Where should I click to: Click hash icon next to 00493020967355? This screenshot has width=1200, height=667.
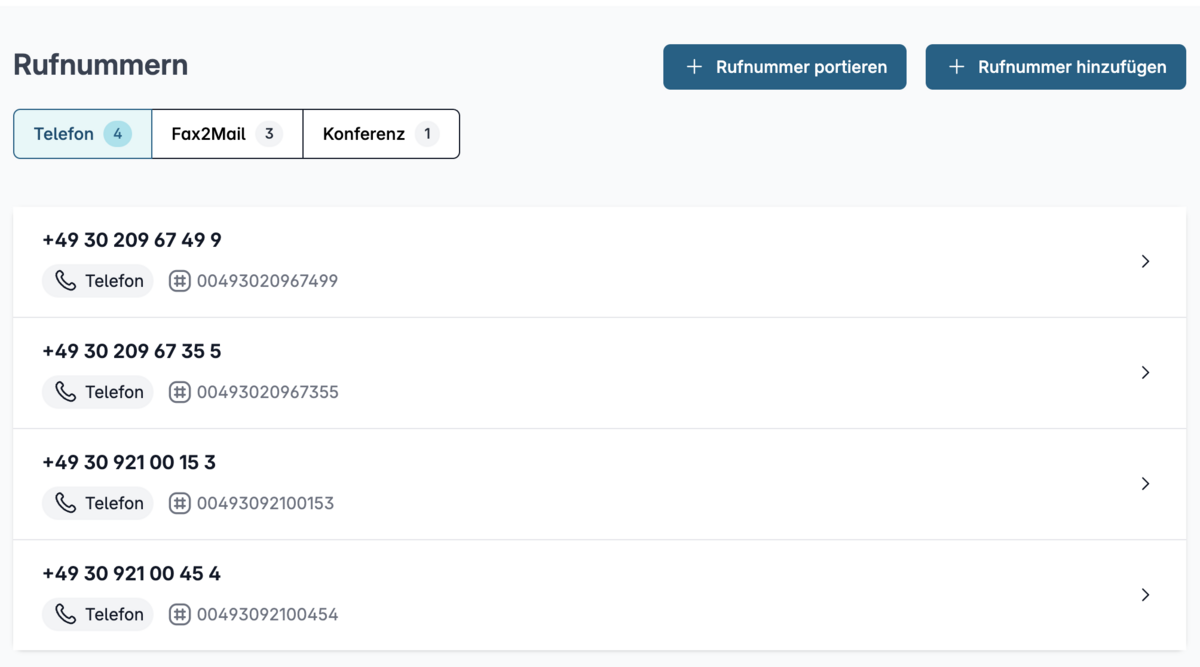(x=179, y=392)
